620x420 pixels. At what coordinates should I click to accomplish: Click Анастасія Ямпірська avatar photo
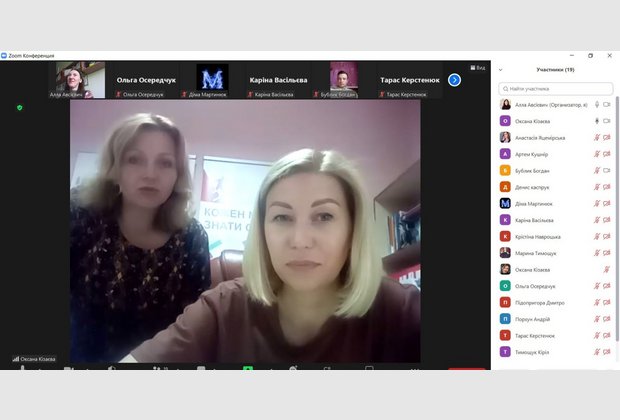click(505, 137)
